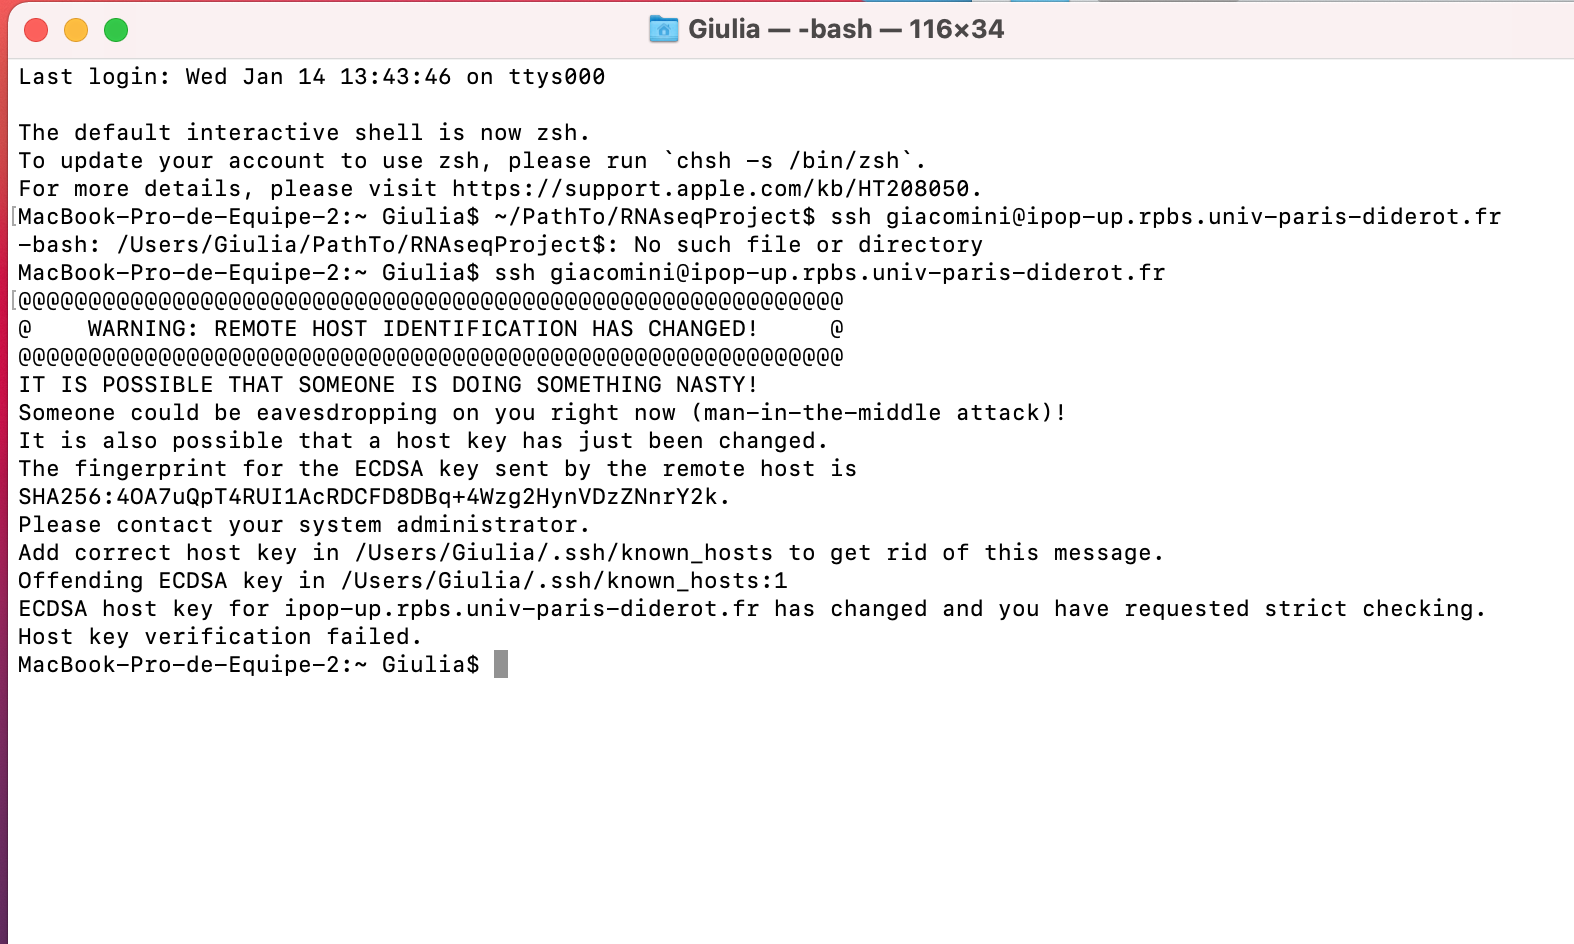The width and height of the screenshot is (1574, 944).
Task: Click "The default interactive shell is now zsh."
Action: pos(304,133)
